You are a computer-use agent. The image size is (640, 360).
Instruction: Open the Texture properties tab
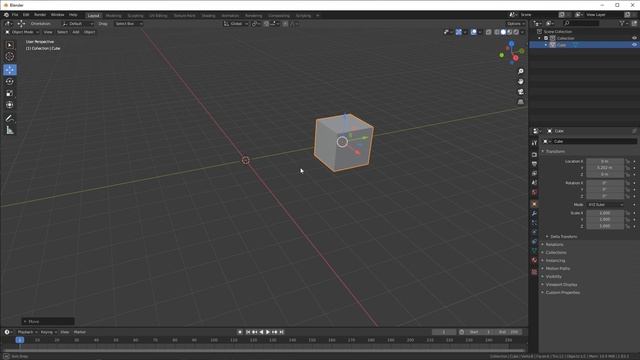pyautogui.click(x=534, y=272)
